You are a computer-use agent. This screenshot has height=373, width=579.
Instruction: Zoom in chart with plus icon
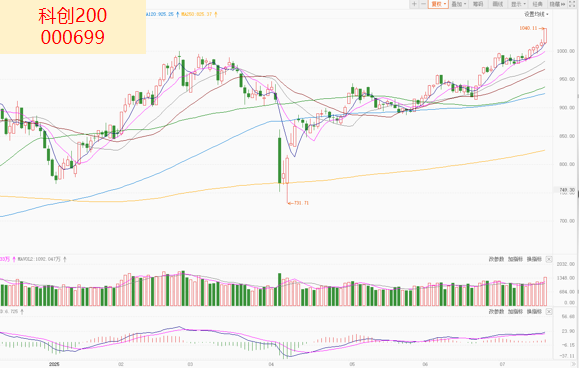[414, 4]
